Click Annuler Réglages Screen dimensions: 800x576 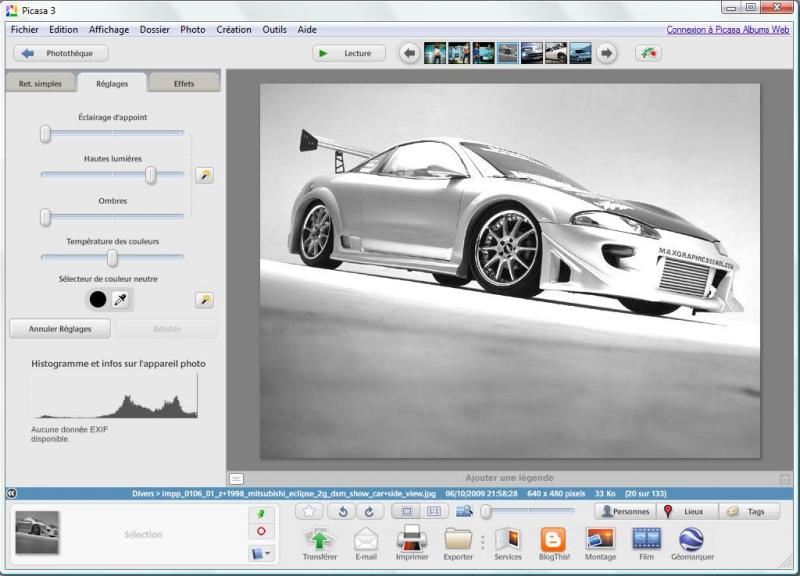[60, 329]
